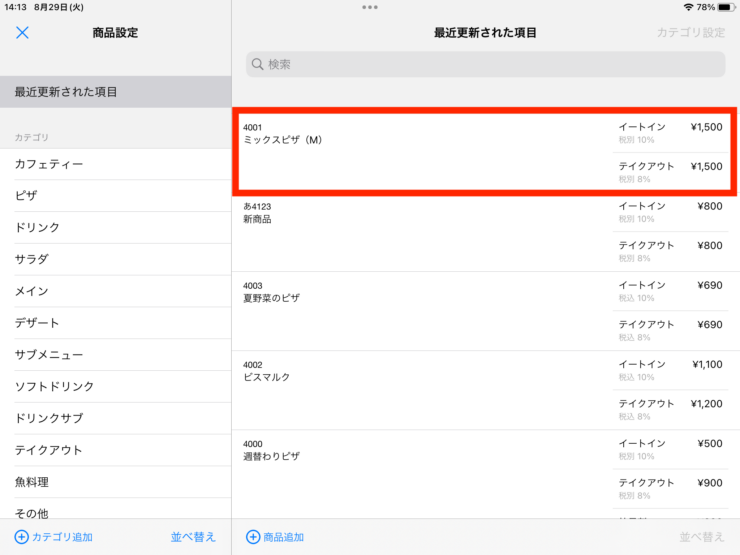Viewport: 740px width, 555px height.
Task: Tap the 14:13 clock in status bar
Action: 16,7
